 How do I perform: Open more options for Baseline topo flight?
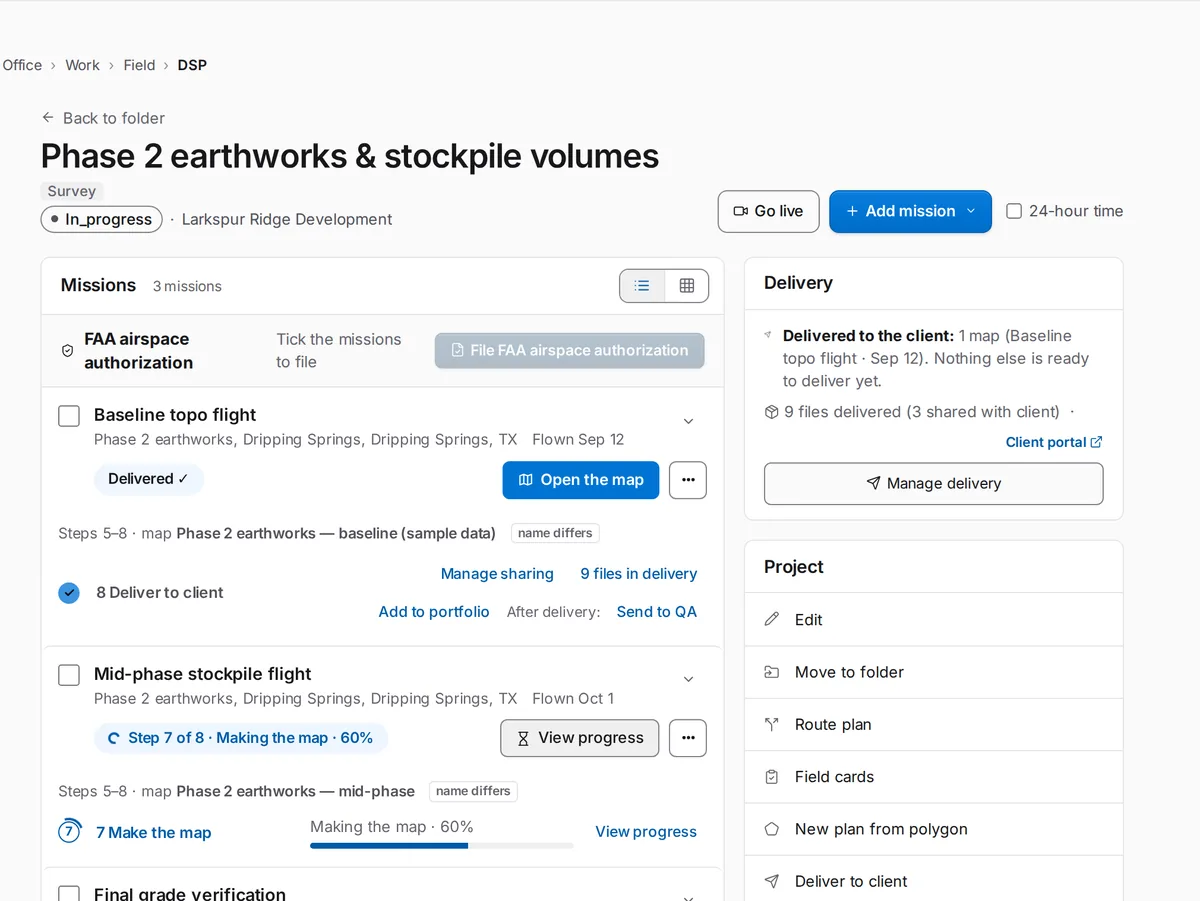pyautogui.click(x=688, y=480)
